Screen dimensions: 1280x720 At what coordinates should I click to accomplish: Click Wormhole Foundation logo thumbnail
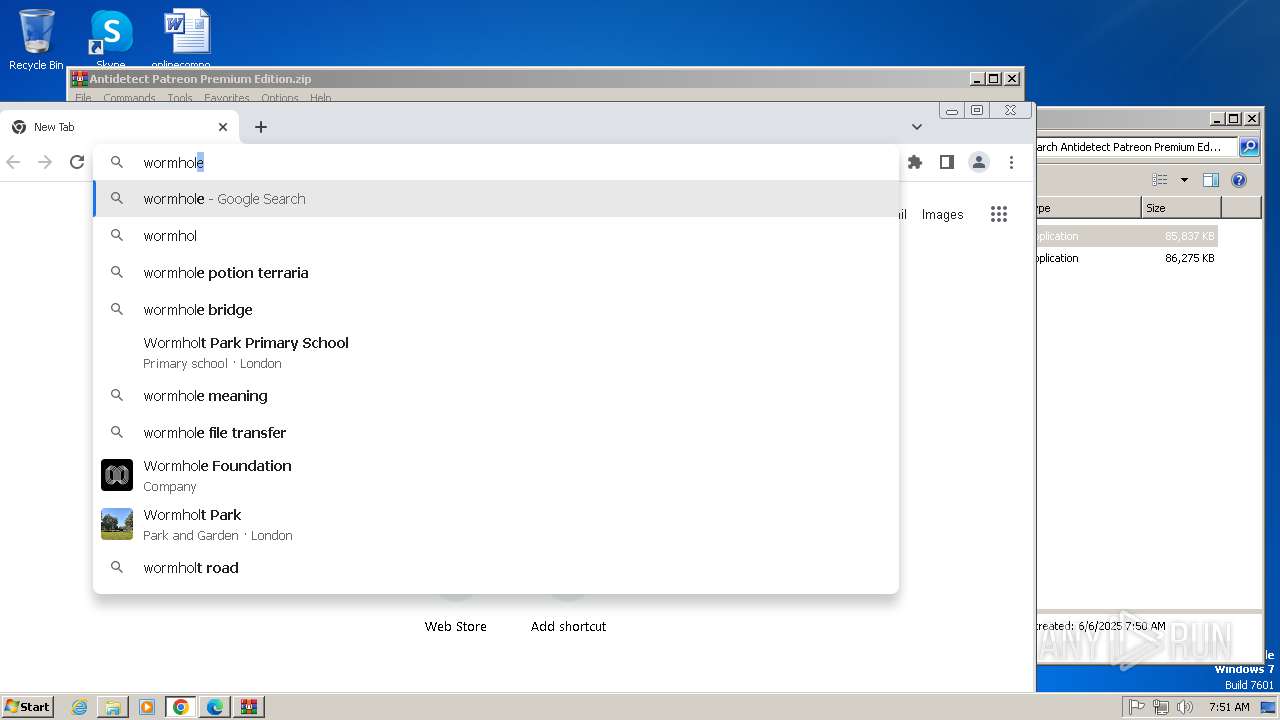click(117, 475)
